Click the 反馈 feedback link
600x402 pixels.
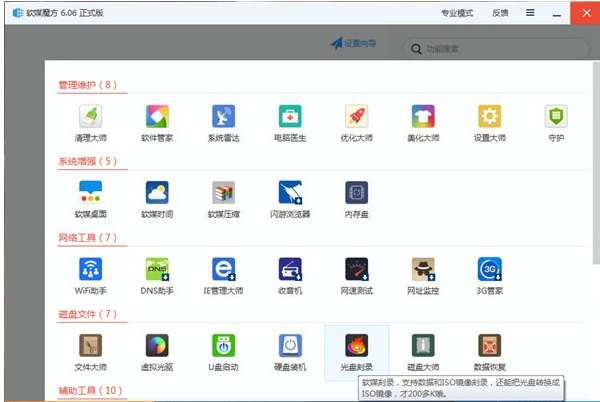500,13
